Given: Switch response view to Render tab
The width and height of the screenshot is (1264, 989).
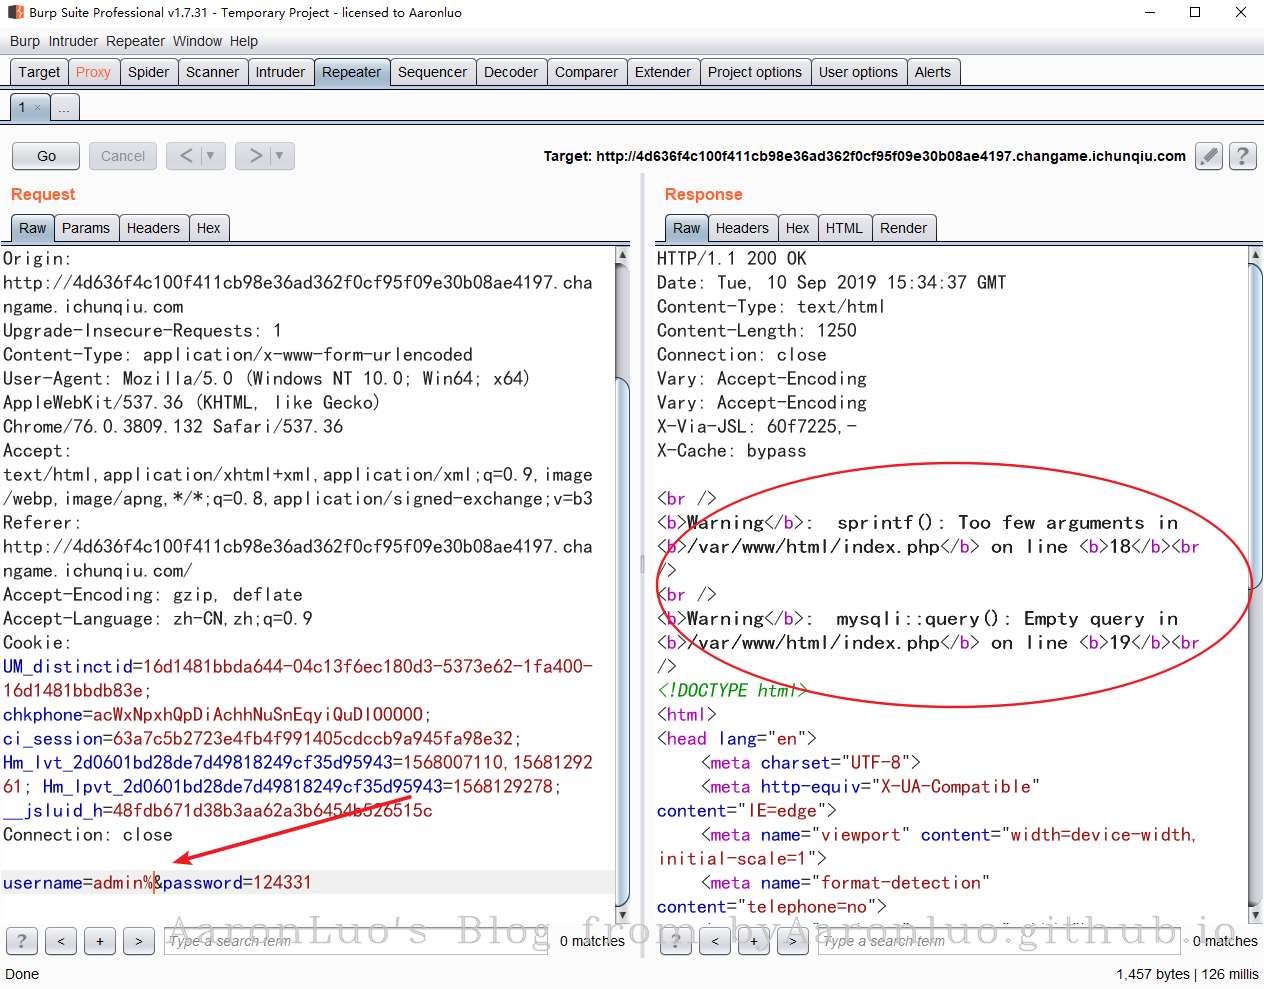Looking at the screenshot, I should click(x=903, y=228).
